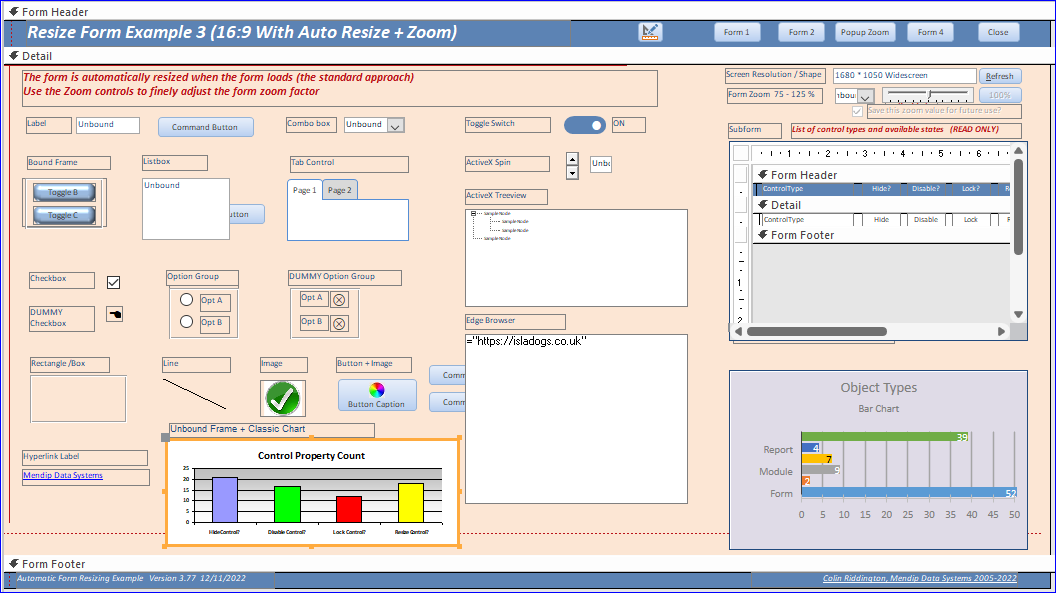Viewport: 1056px width, 593px height.
Task: Select the main Form Footer section arrow icon
Action: 13,563
